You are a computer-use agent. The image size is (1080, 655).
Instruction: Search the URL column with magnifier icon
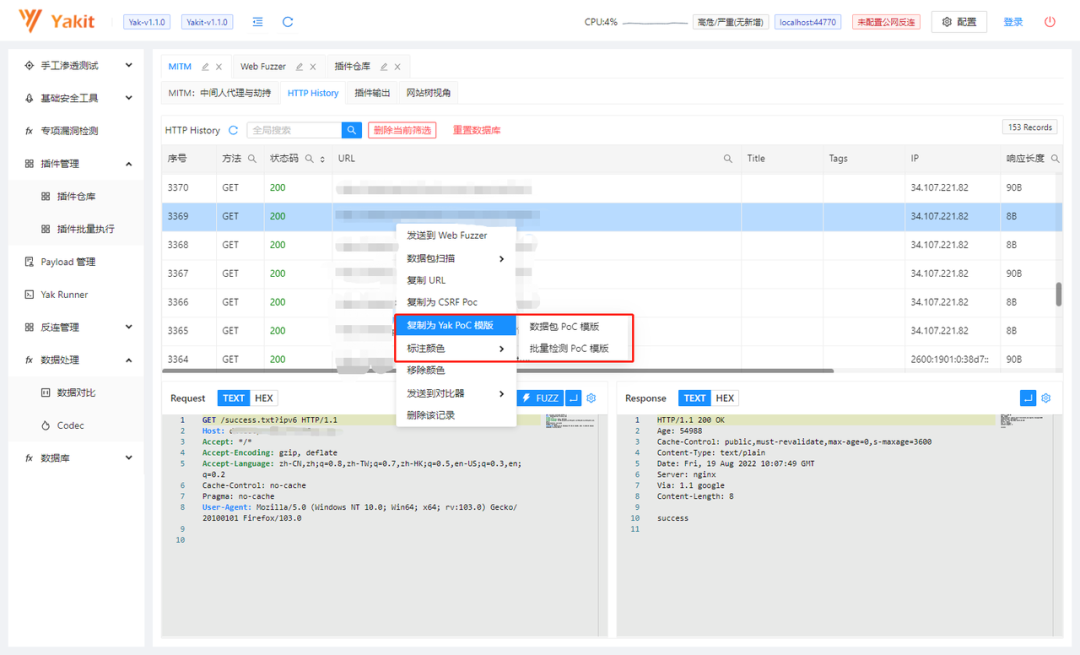(727, 159)
